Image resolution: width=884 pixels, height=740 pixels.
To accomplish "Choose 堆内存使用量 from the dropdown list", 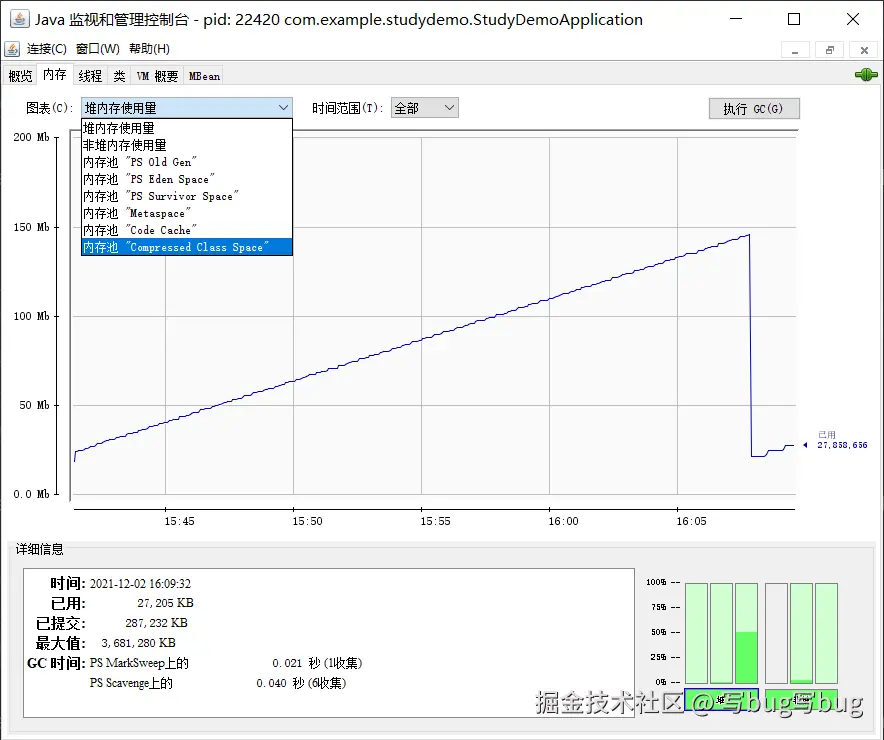I will pos(187,128).
